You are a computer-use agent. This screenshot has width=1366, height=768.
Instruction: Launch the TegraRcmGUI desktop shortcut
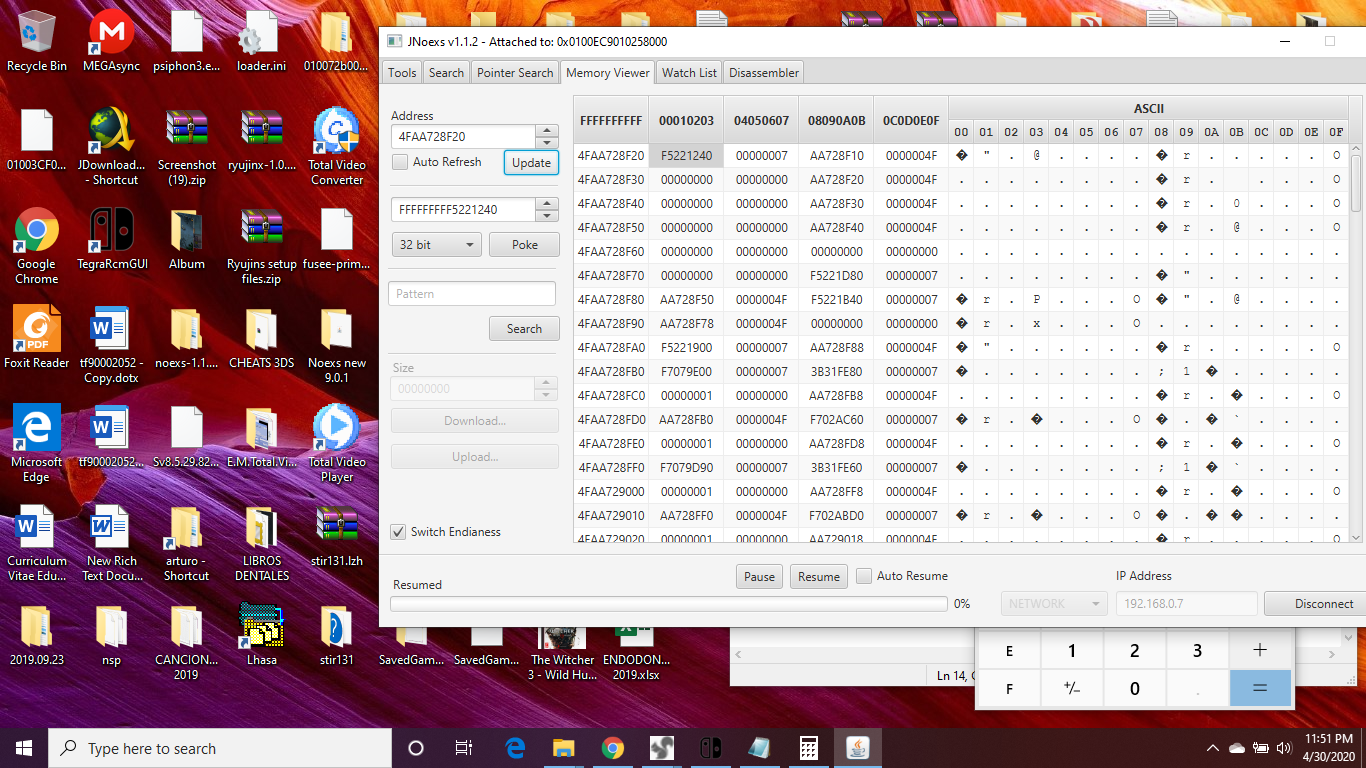coord(111,240)
